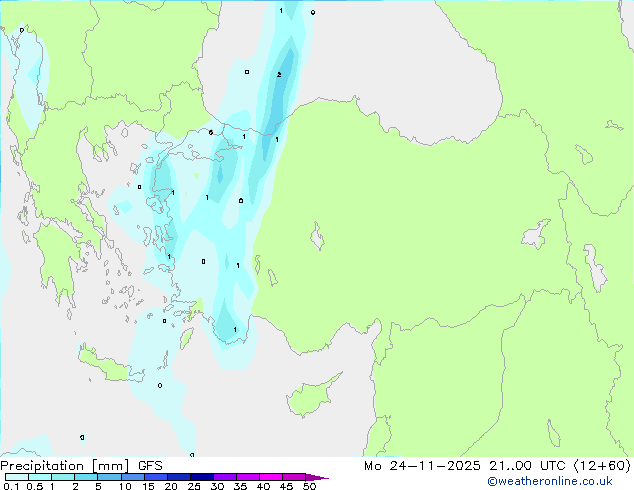Click the 15–20 mm legend swatch
Image resolution: width=634 pixels, height=490 pixels.
click(x=155, y=477)
